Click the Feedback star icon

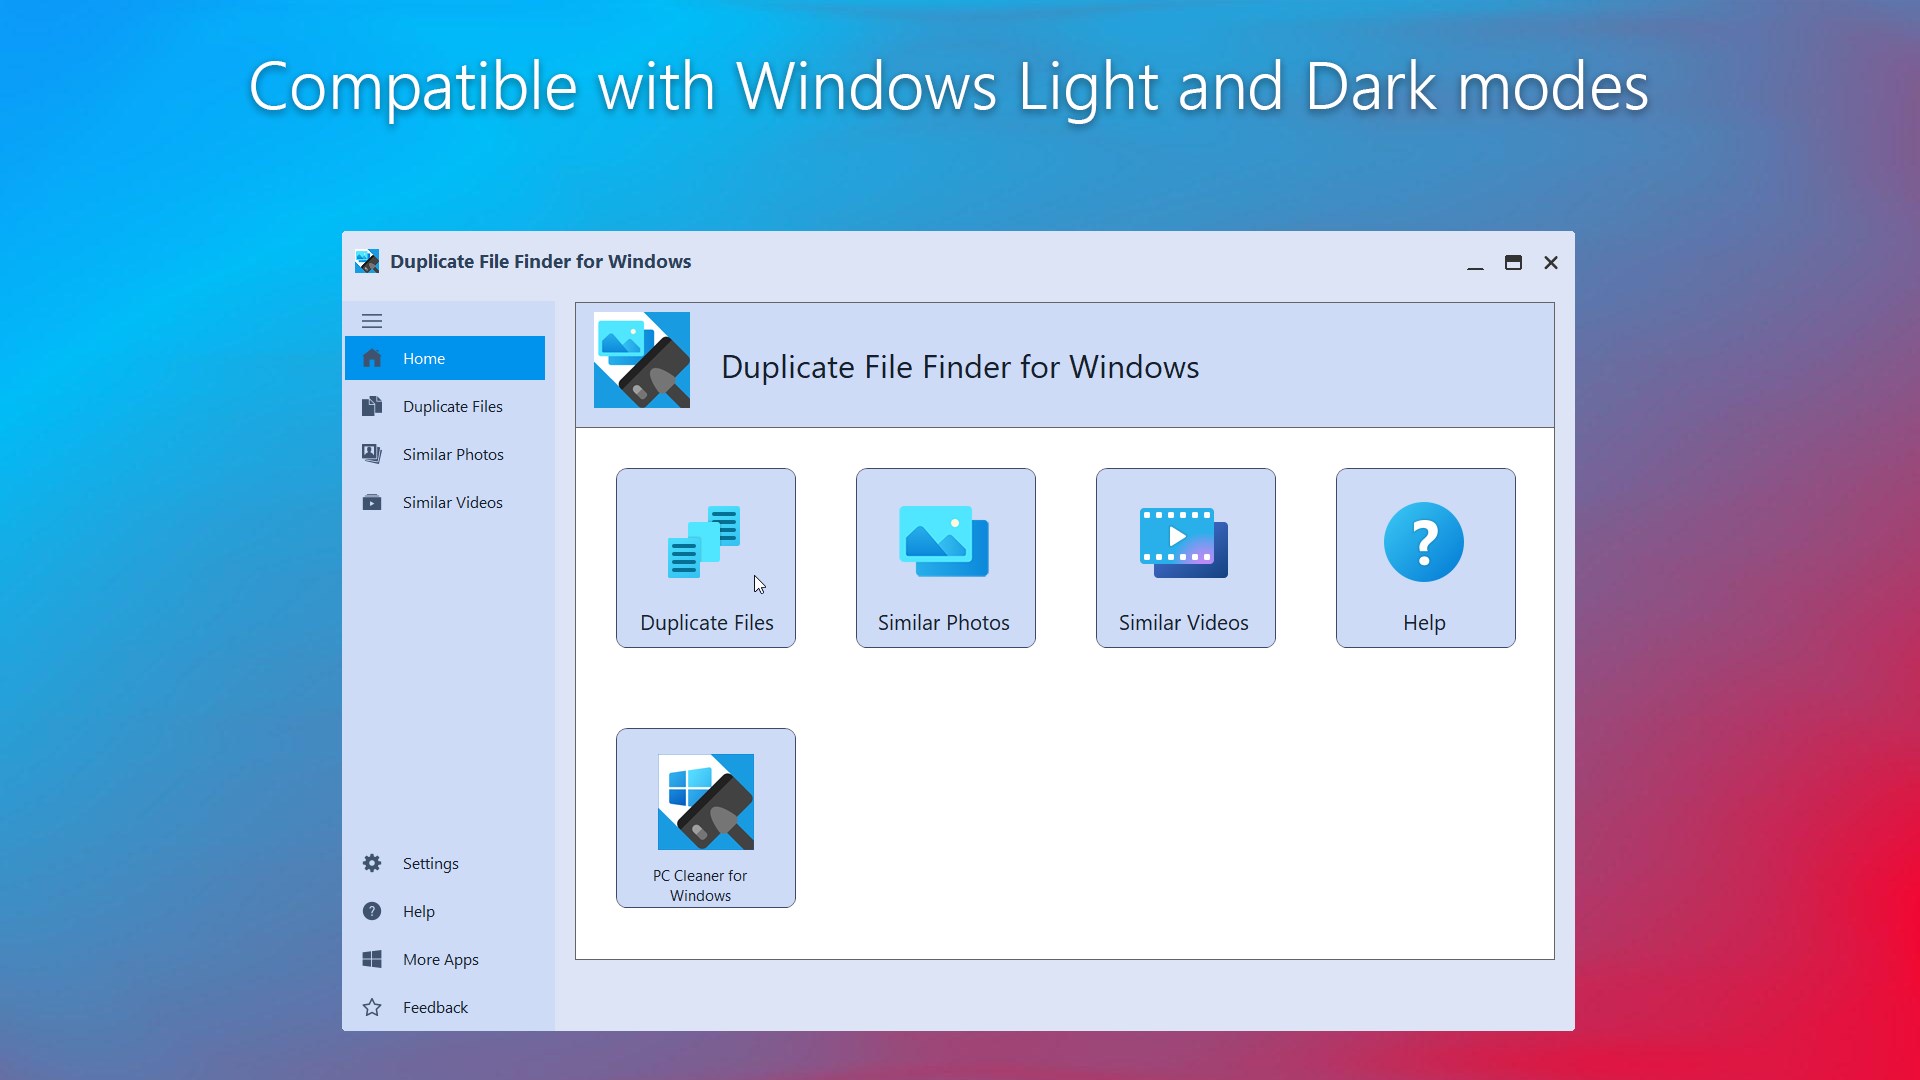pos(372,1007)
